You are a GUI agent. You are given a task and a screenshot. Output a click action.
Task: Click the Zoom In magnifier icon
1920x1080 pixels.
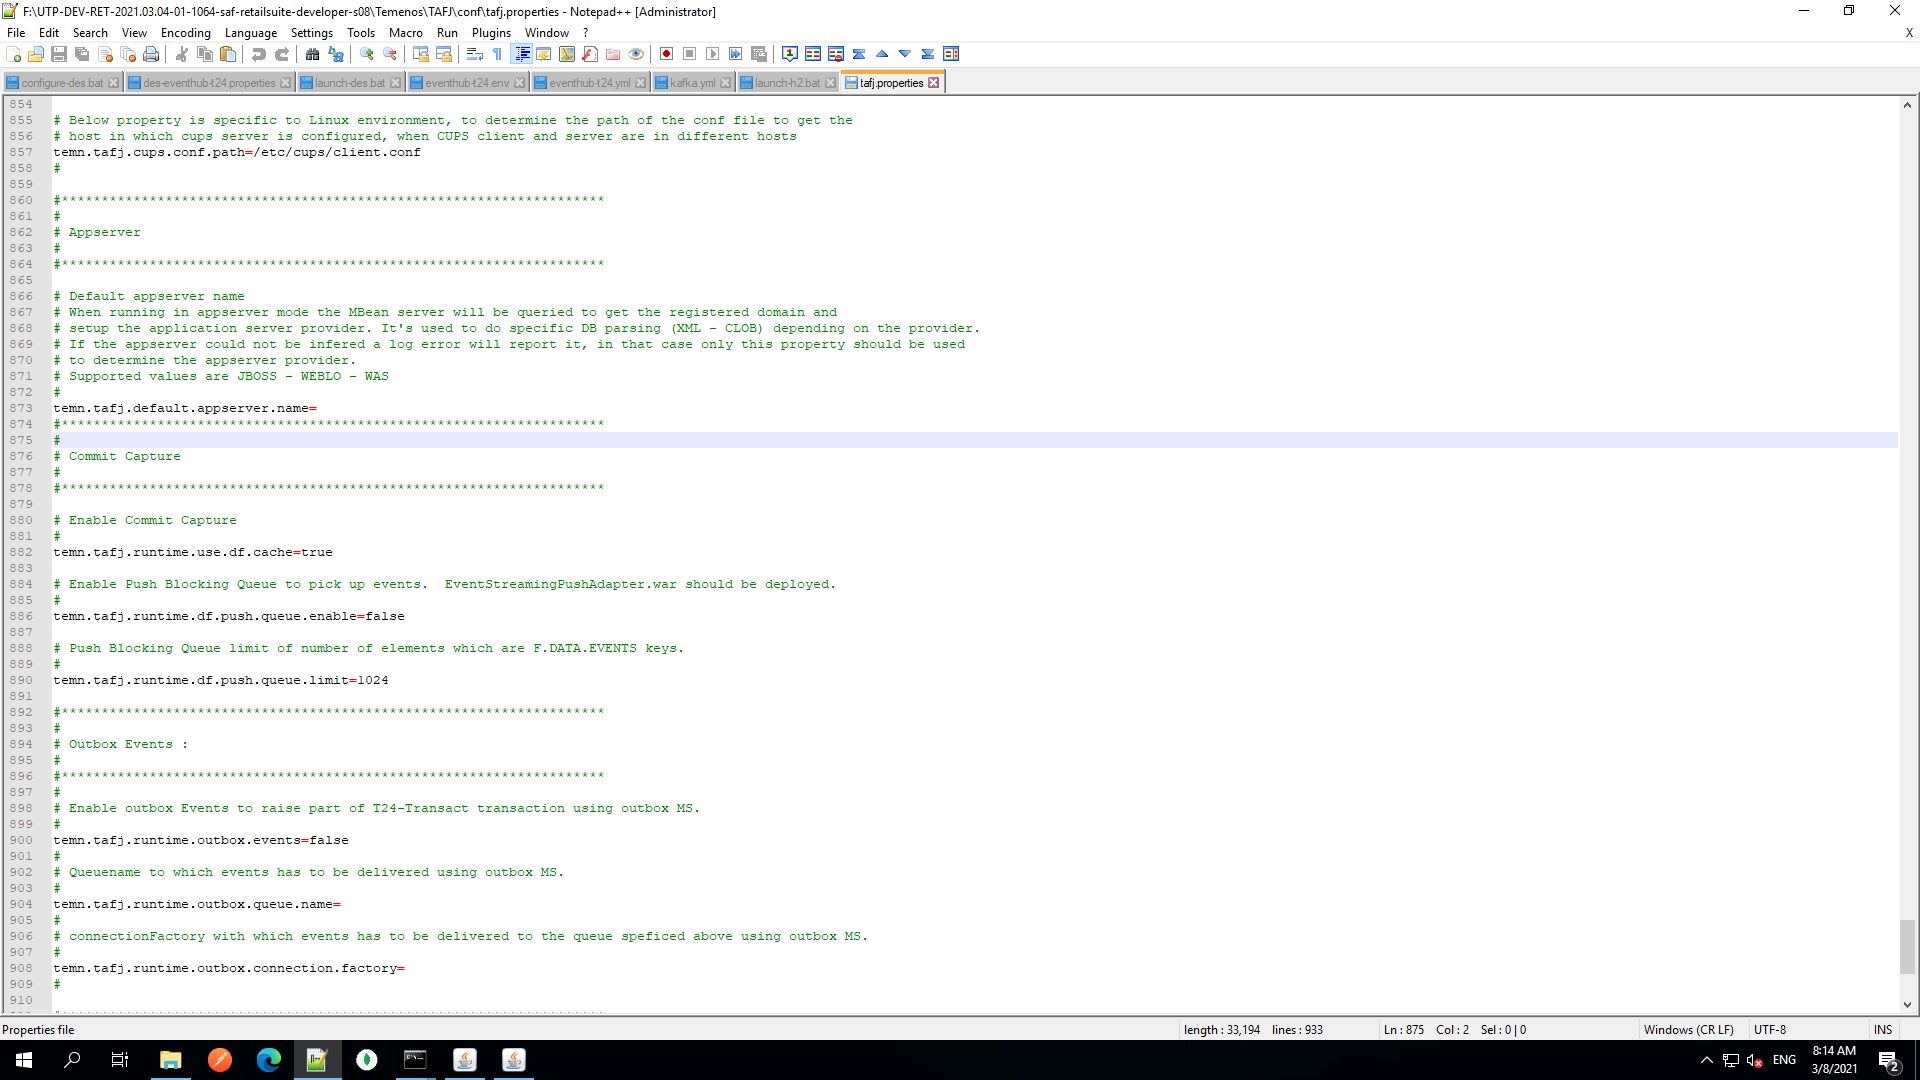pos(367,54)
